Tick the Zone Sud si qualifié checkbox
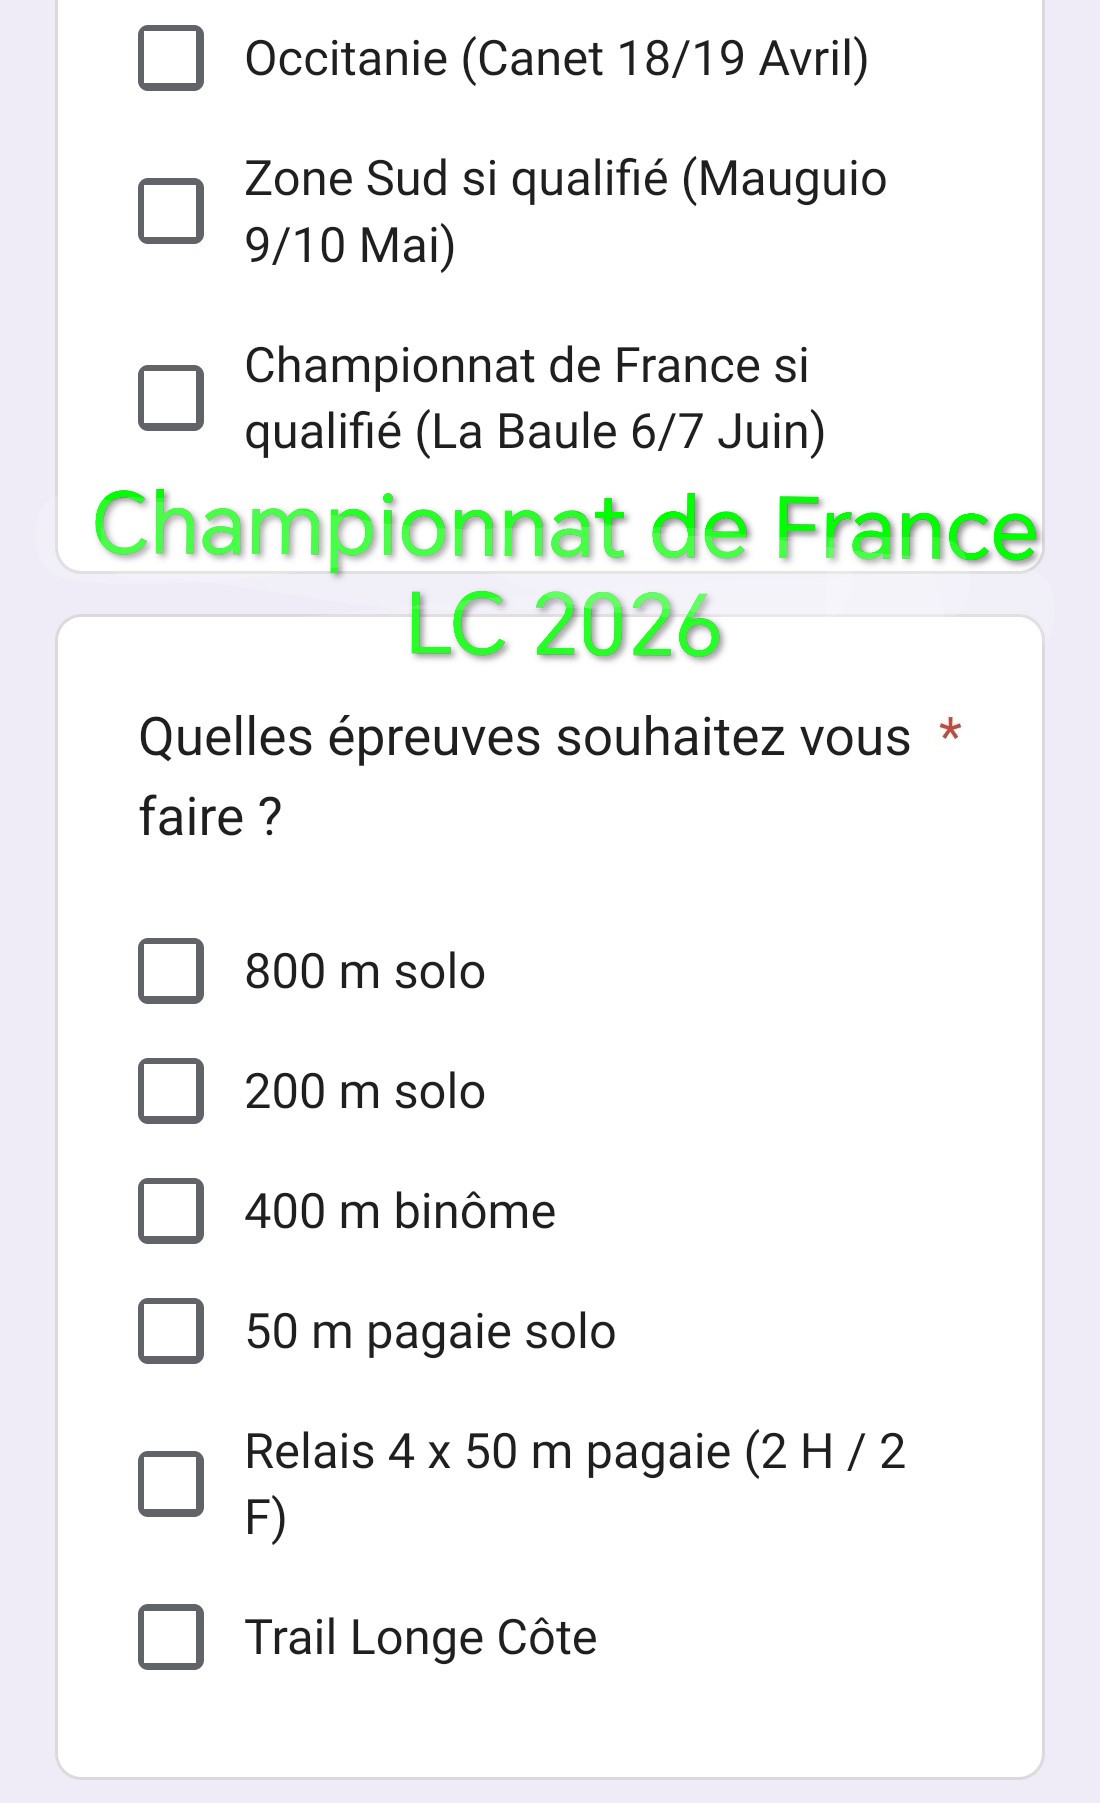Image resolution: width=1100 pixels, height=1803 pixels. [171, 212]
